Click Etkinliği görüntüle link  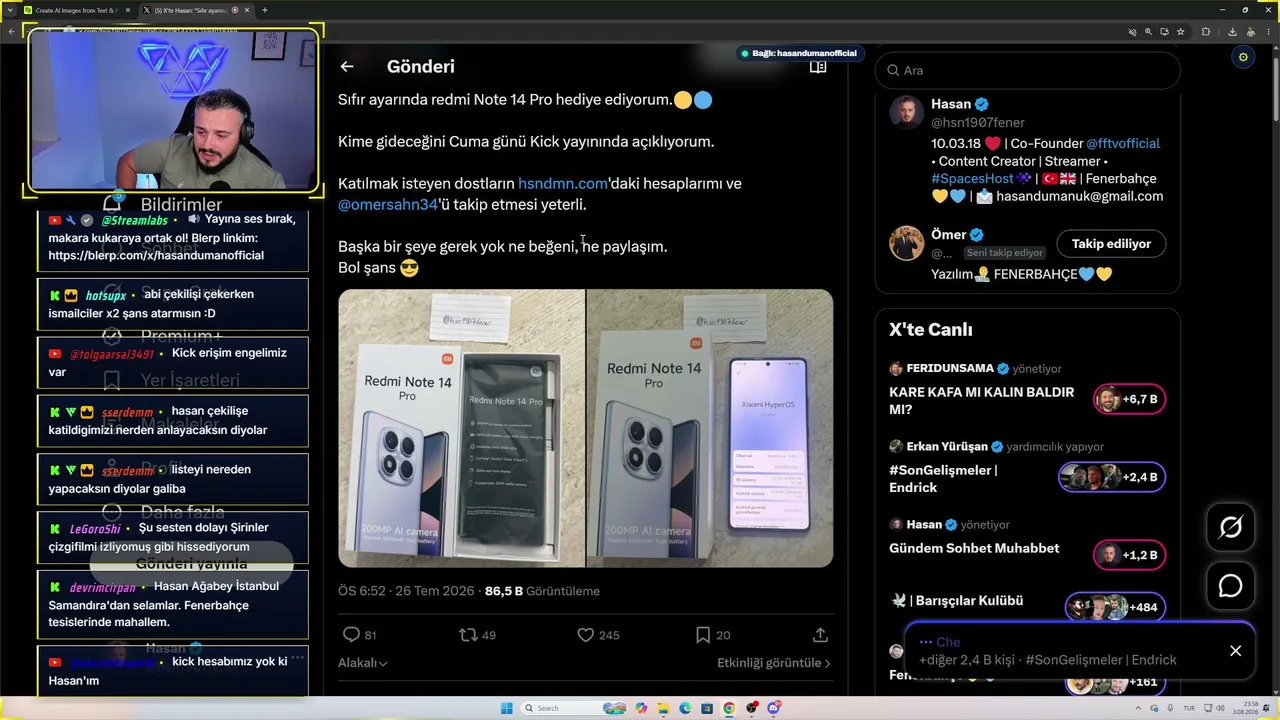click(x=773, y=663)
